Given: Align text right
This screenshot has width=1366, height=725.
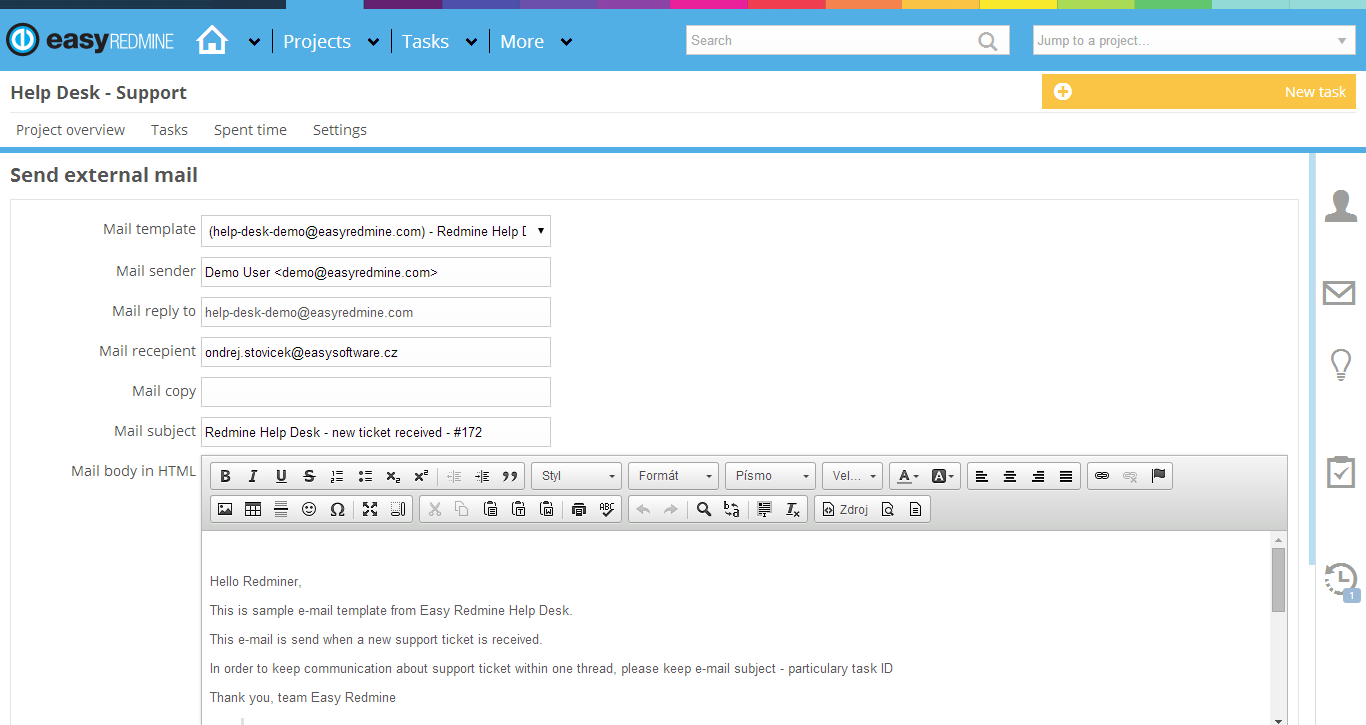Looking at the screenshot, I should tap(1038, 476).
